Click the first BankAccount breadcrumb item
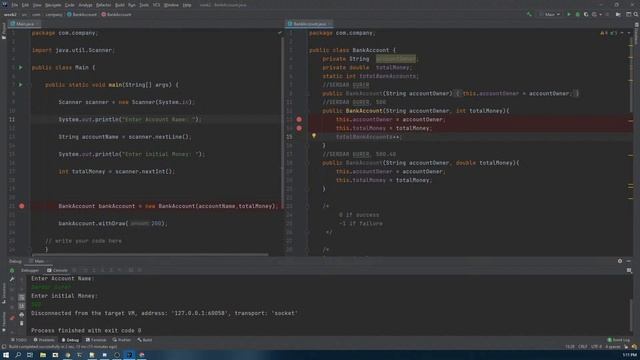The height and width of the screenshot is (360, 640). click(82, 14)
